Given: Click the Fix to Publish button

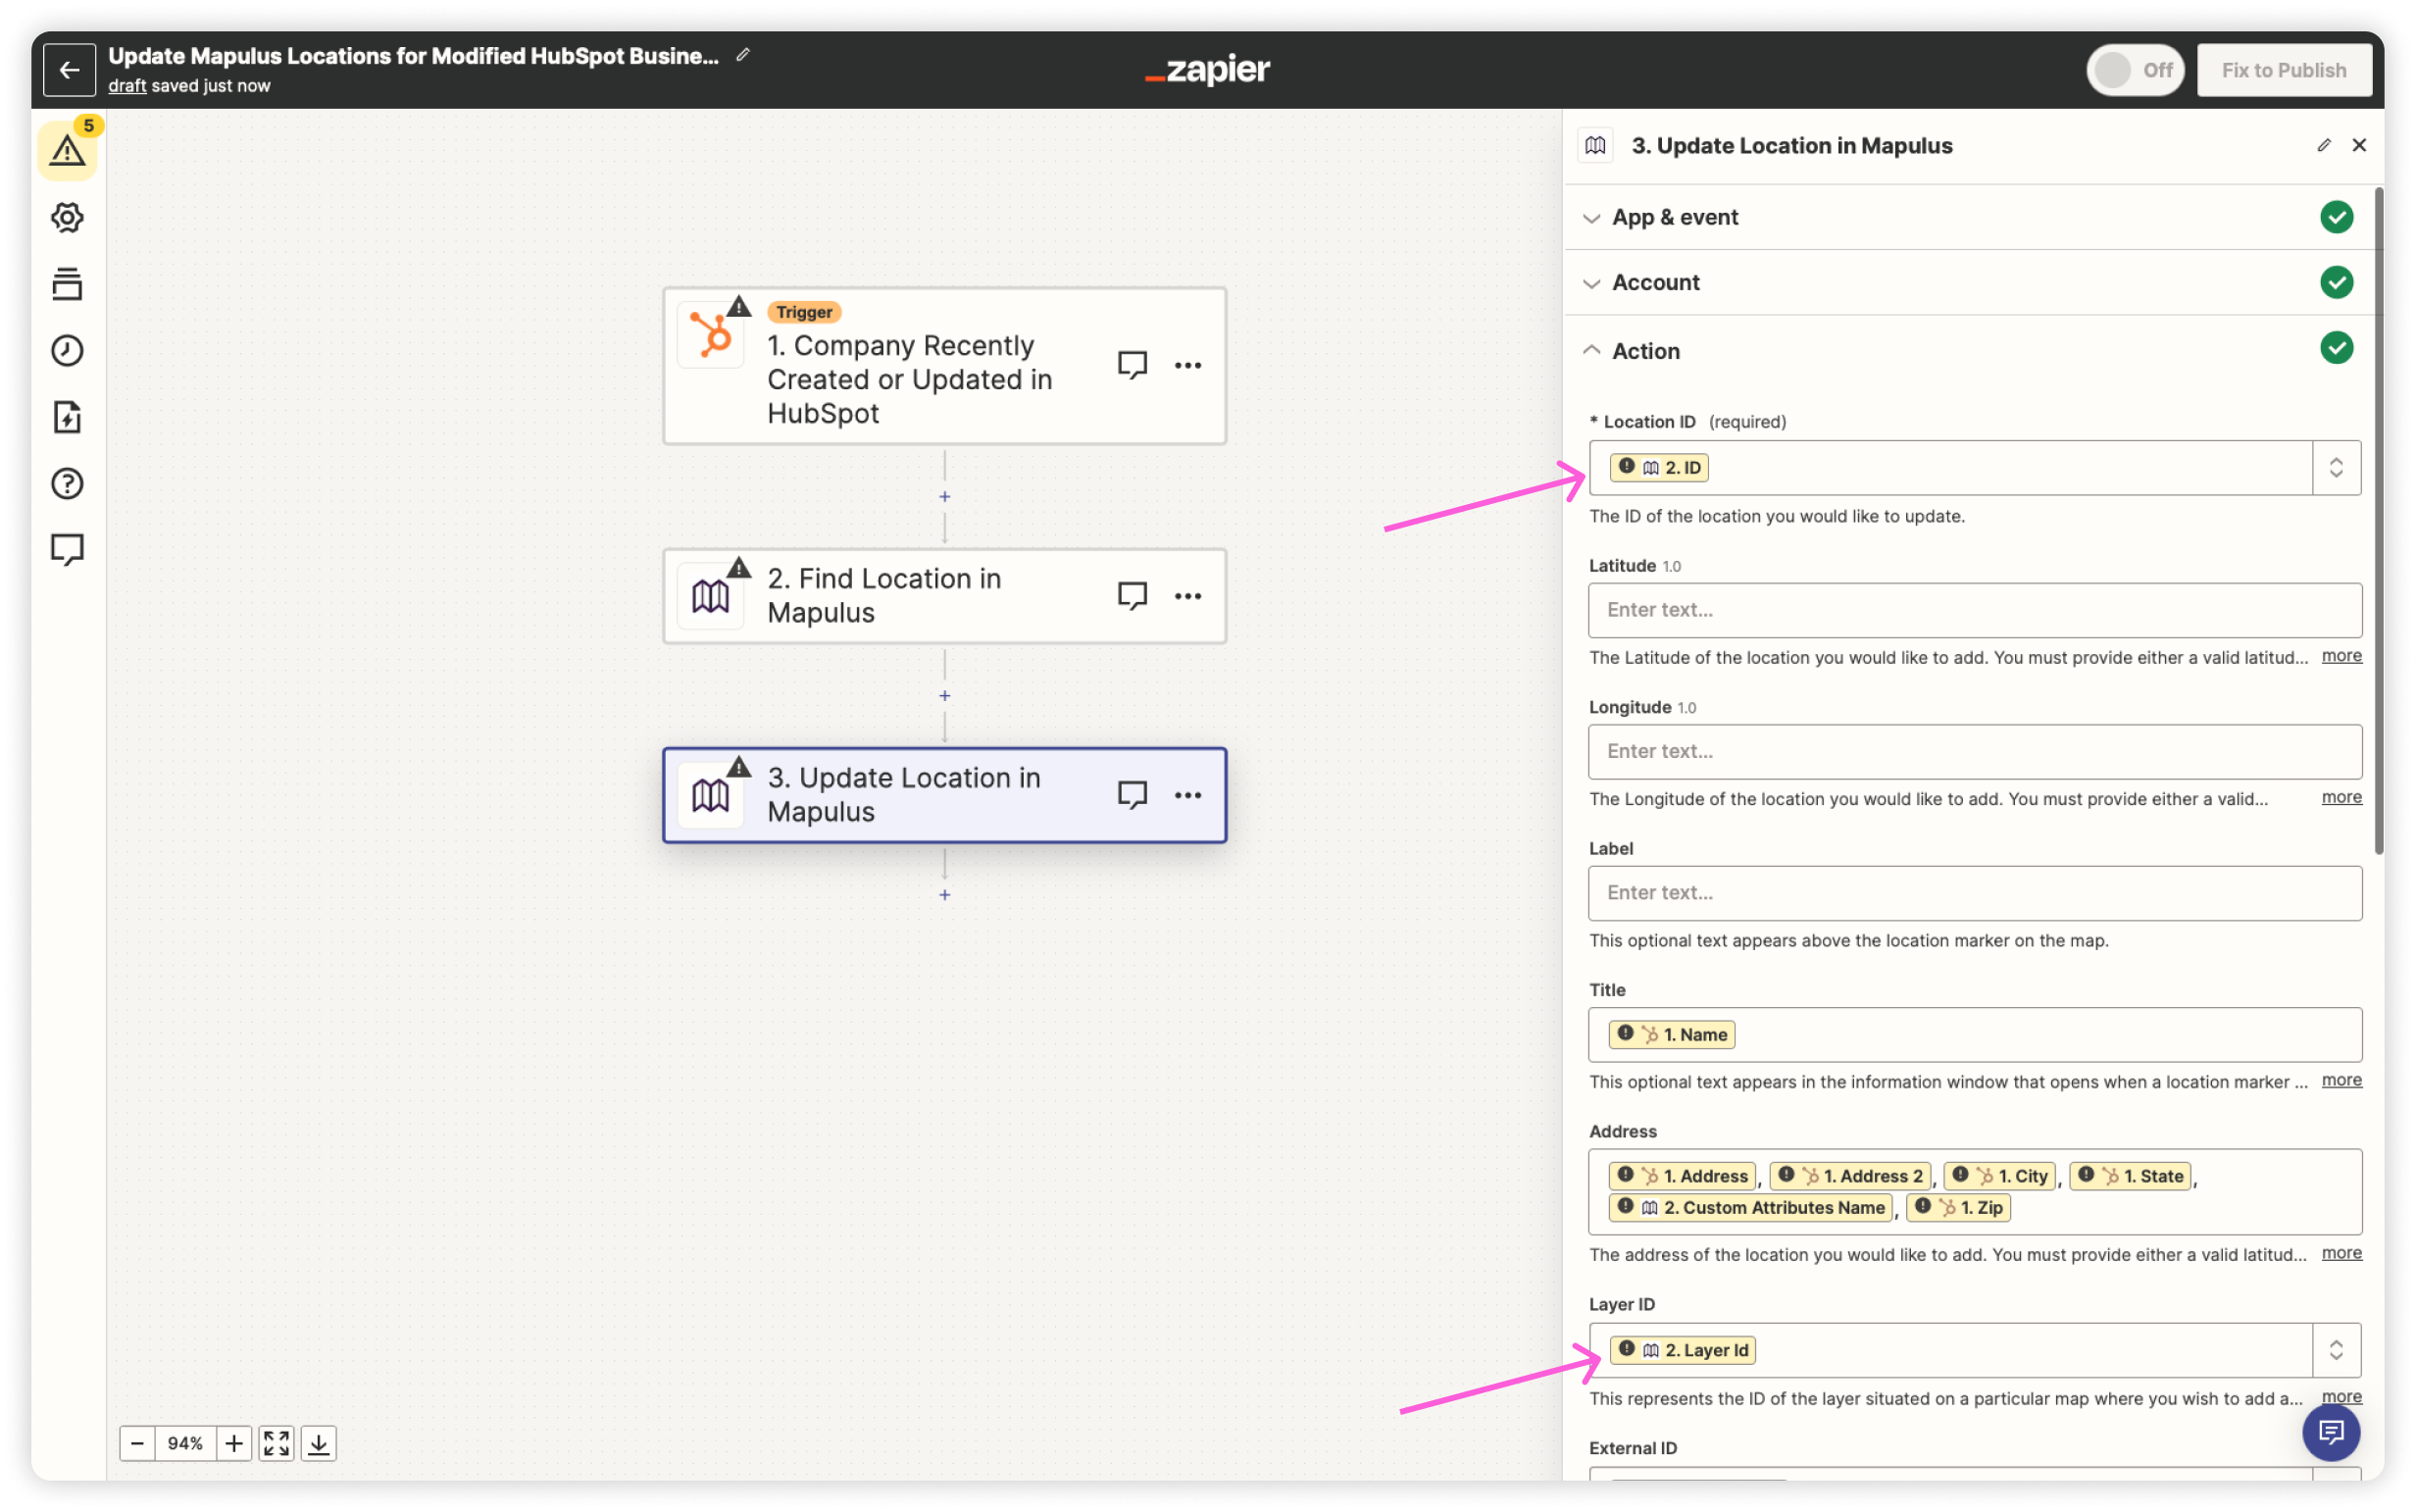Looking at the screenshot, I should pos(2283,70).
